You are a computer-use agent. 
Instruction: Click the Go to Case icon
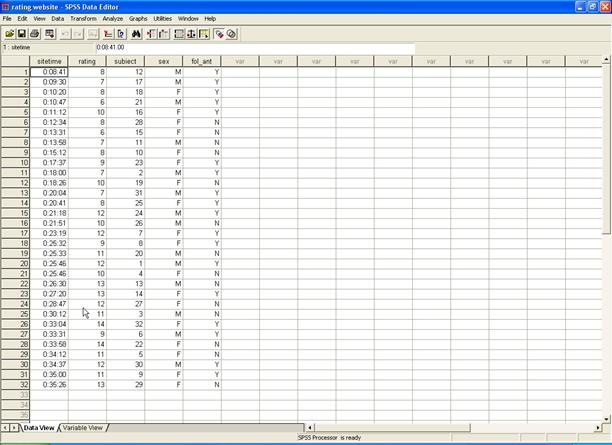pyautogui.click(x=108, y=33)
